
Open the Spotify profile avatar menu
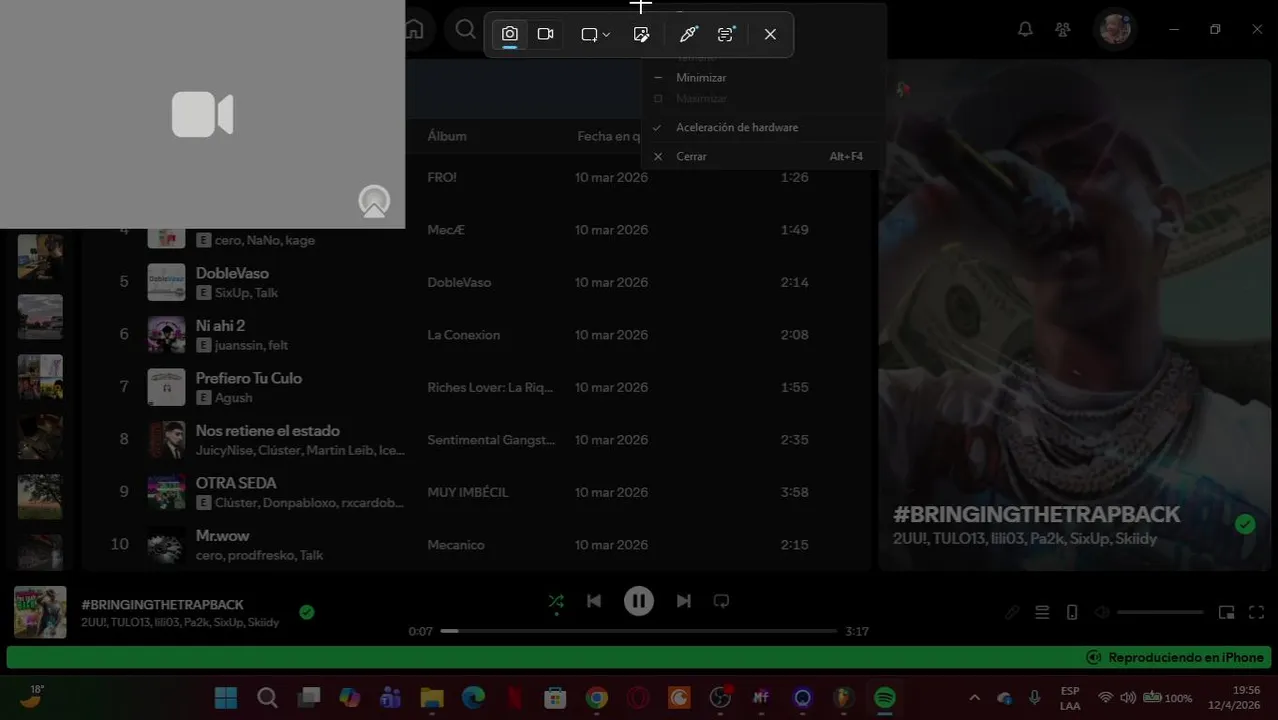tap(1114, 29)
